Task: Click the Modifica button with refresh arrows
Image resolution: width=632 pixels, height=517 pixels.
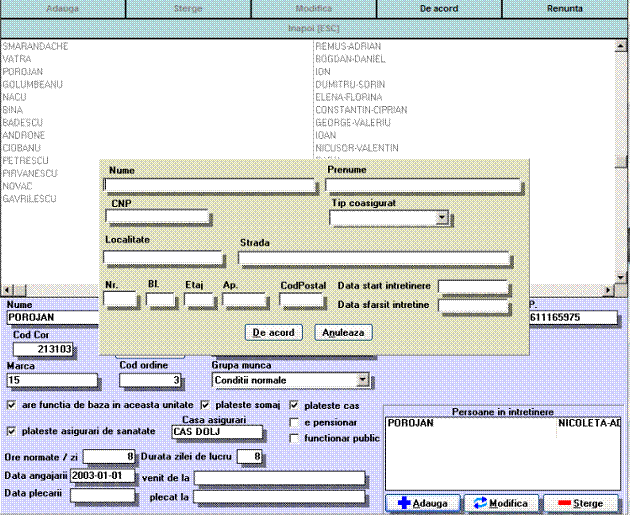Action: click(x=505, y=503)
